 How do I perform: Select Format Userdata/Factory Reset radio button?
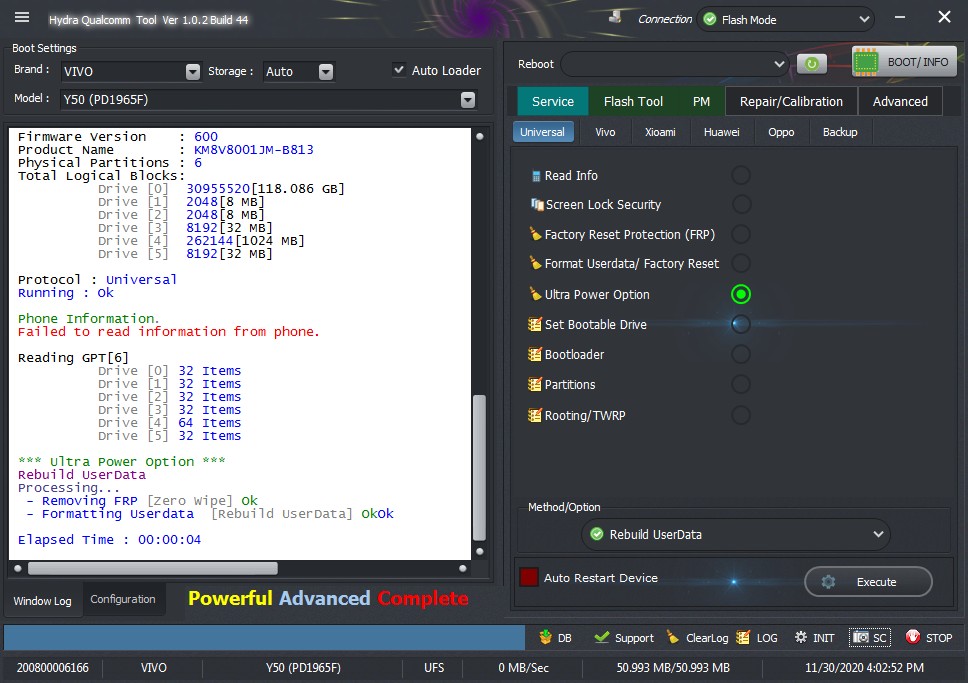(741, 264)
